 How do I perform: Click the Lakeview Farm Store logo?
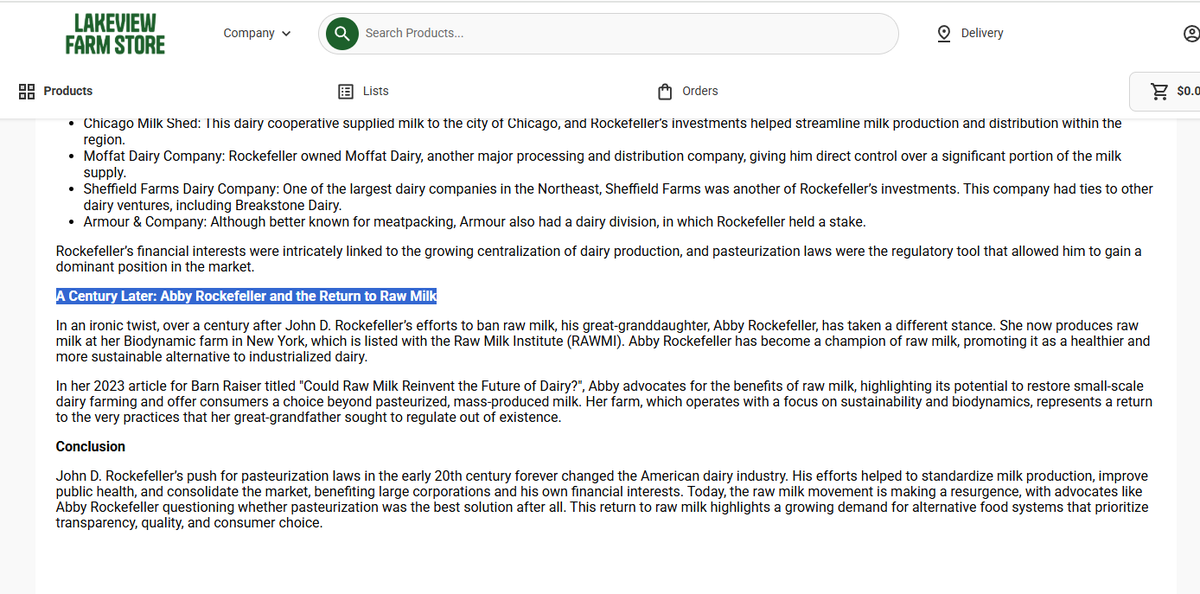pyautogui.click(x=115, y=34)
